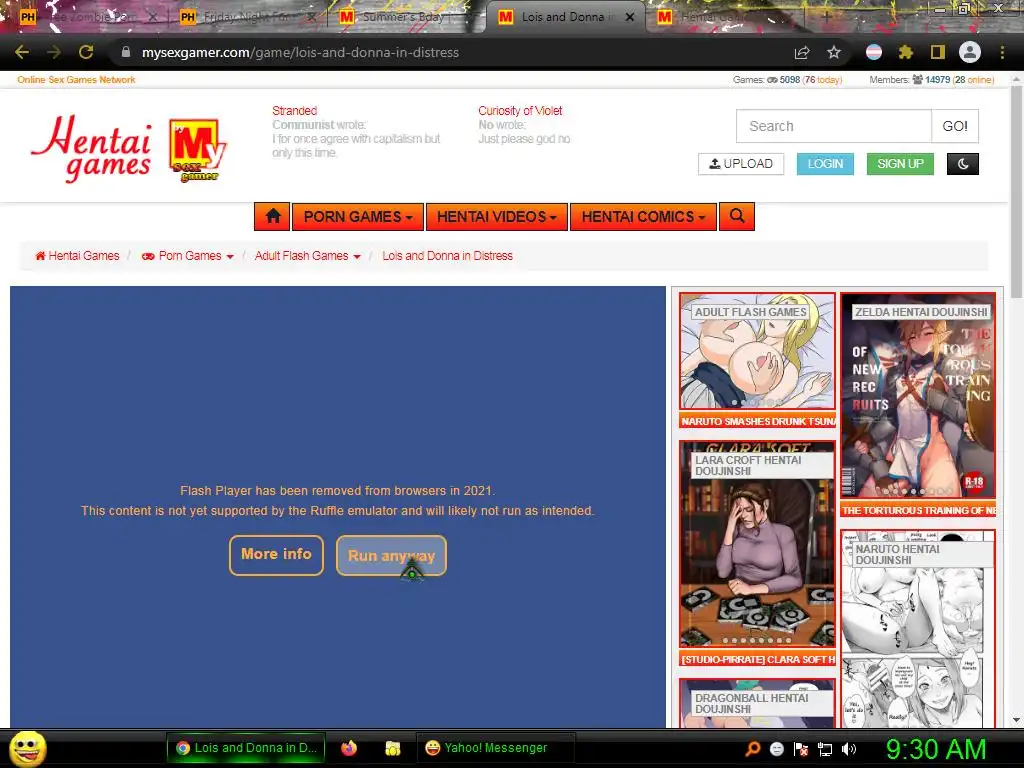Toggle dark mode with the moon button
The image size is (1024, 768).
point(963,164)
